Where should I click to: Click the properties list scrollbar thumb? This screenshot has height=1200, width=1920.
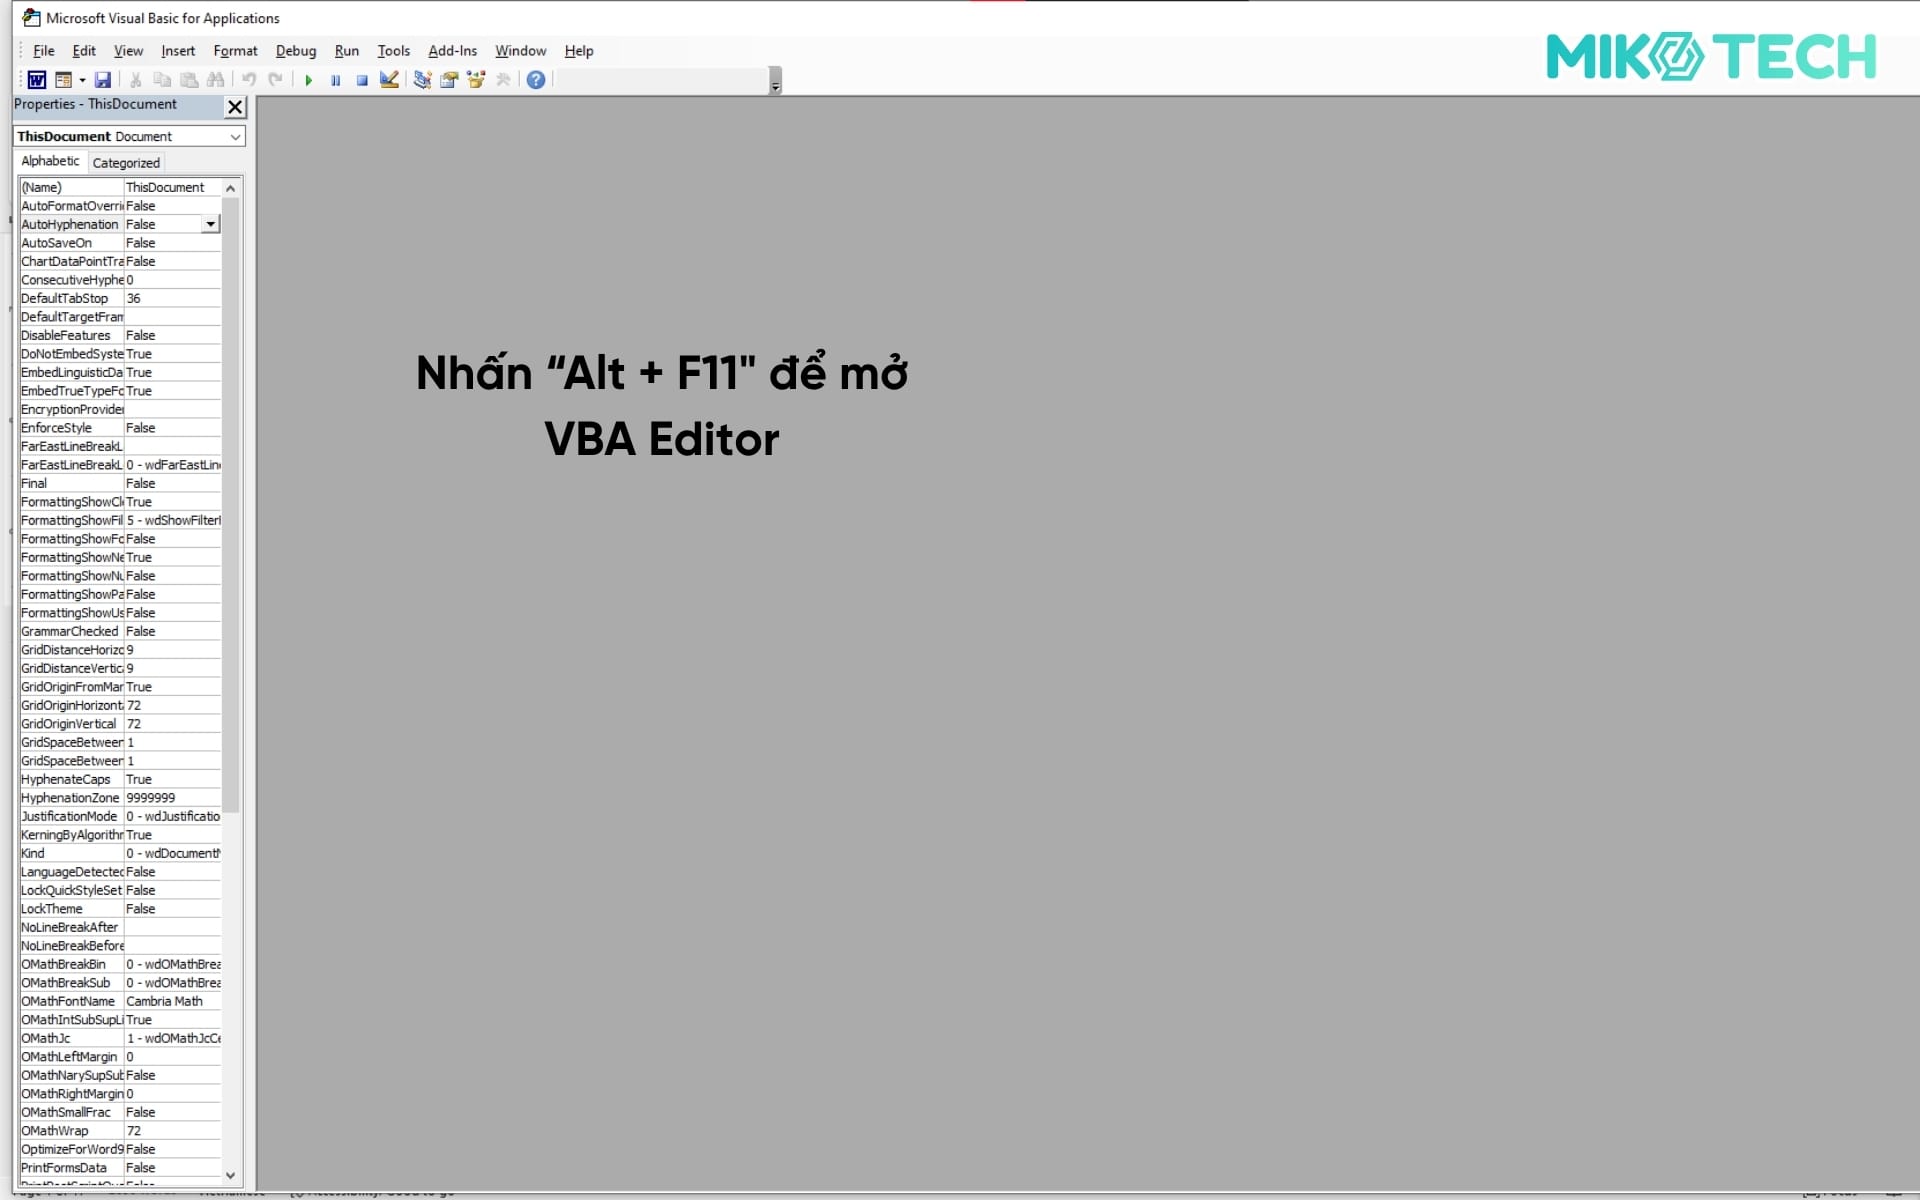pyautogui.click(x=231, y=505)
